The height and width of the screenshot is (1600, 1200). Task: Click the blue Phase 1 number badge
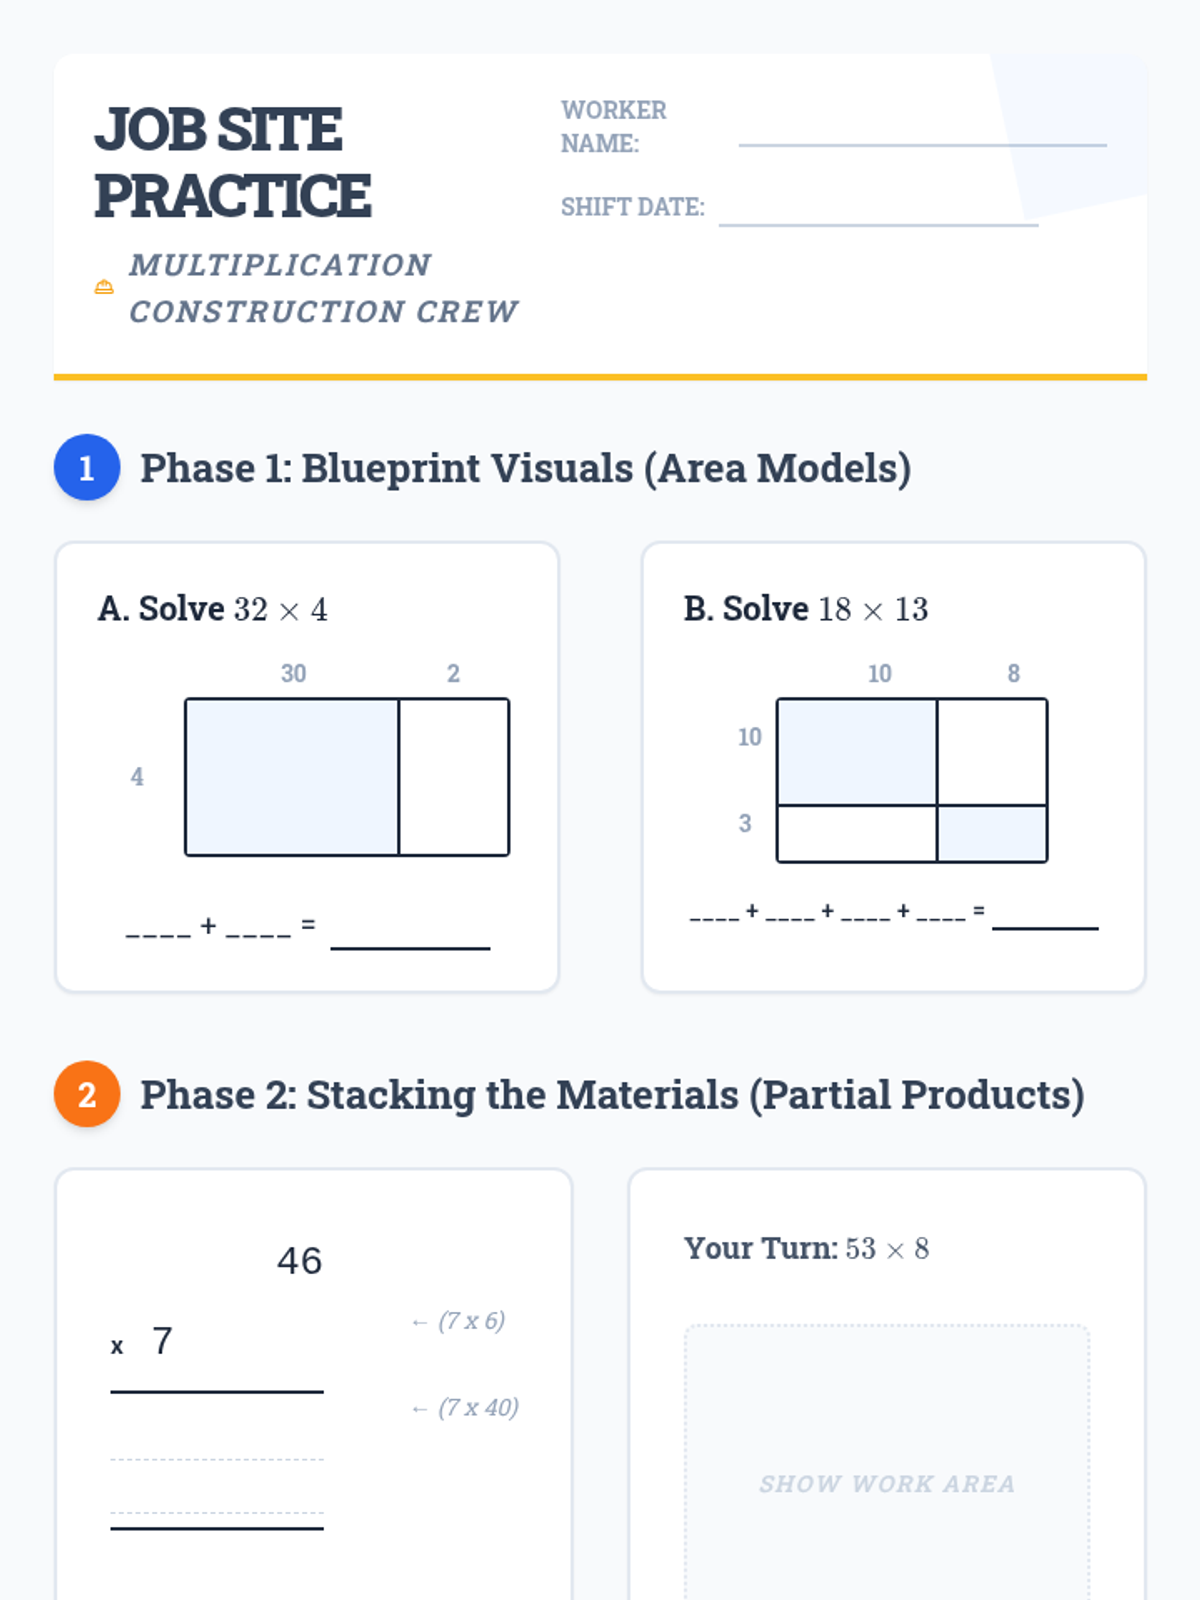pyautogui.click(x=87, y=467)
